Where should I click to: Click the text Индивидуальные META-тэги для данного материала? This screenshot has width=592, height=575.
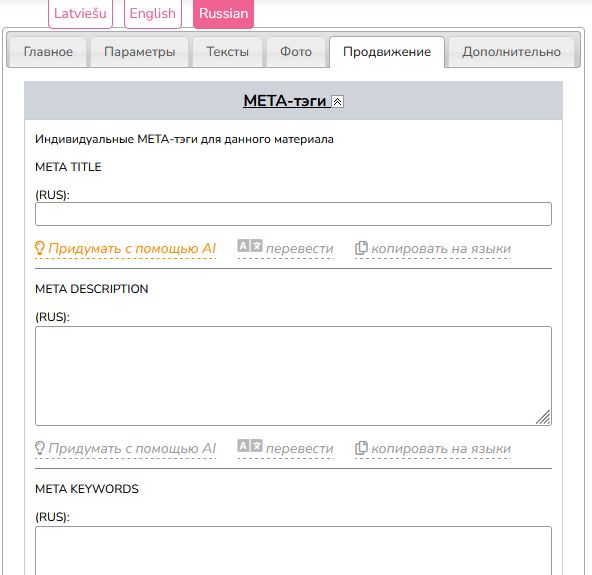tap(184, 139)
